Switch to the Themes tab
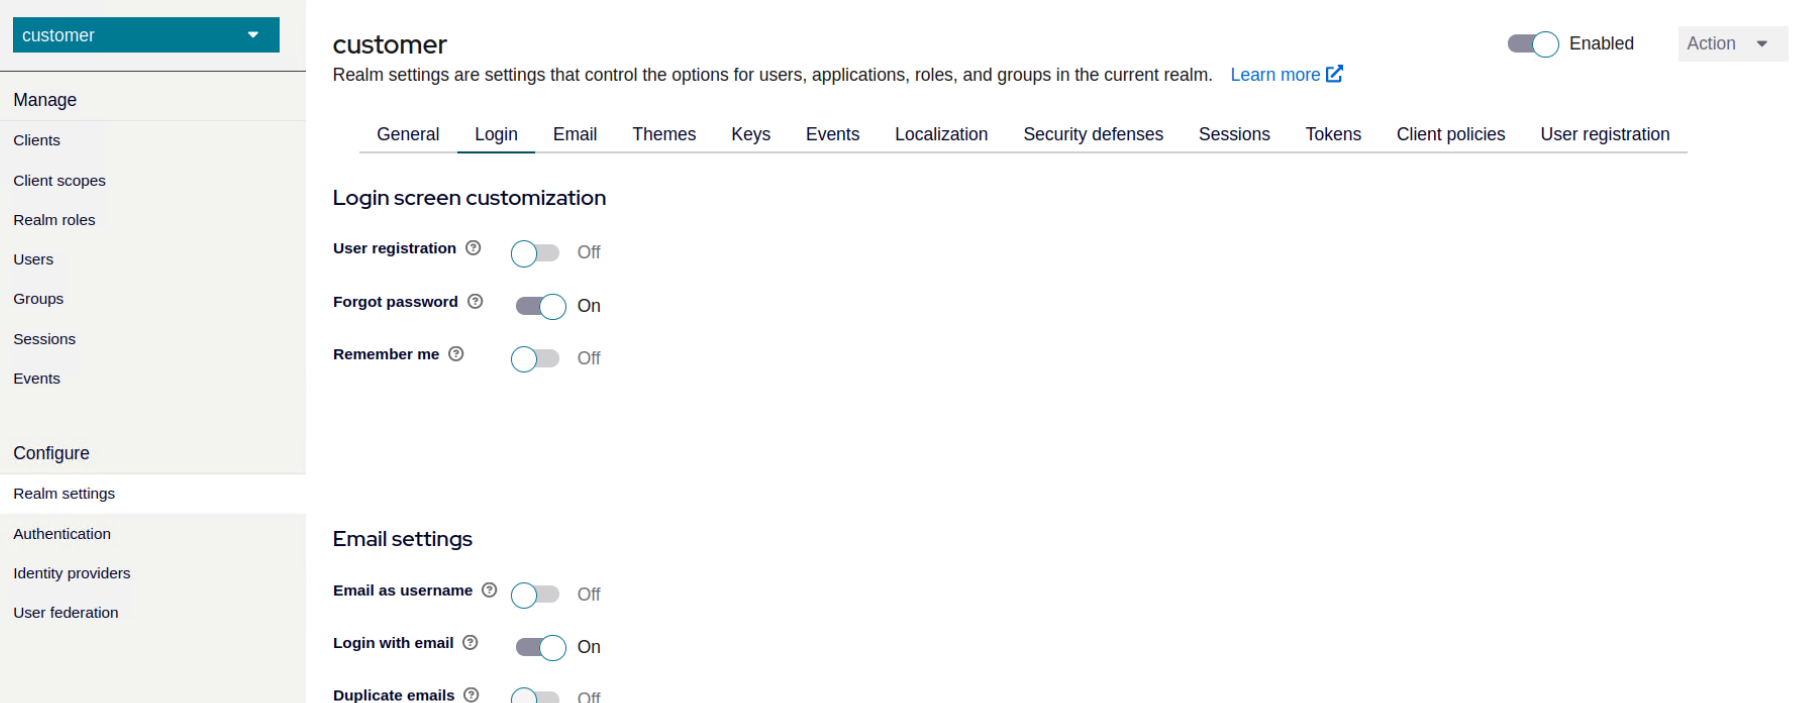The width and height of the screenshot is (1809, 703). 663,134
